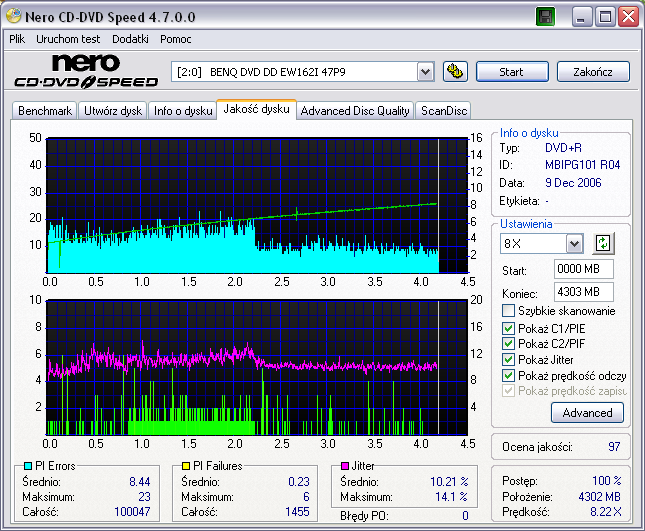Enable Szybkie skanowanie checkbox
Screen dimensions: 645x531
tap(508, 311)
